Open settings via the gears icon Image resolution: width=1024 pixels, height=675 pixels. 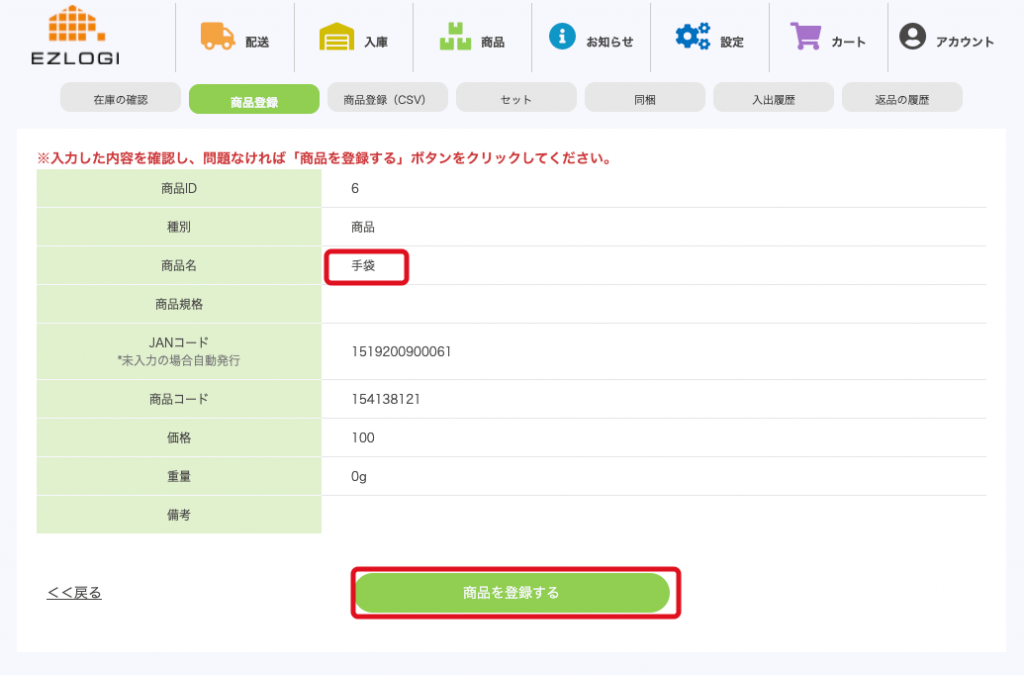pyautogui.click(x=692, y=37)
